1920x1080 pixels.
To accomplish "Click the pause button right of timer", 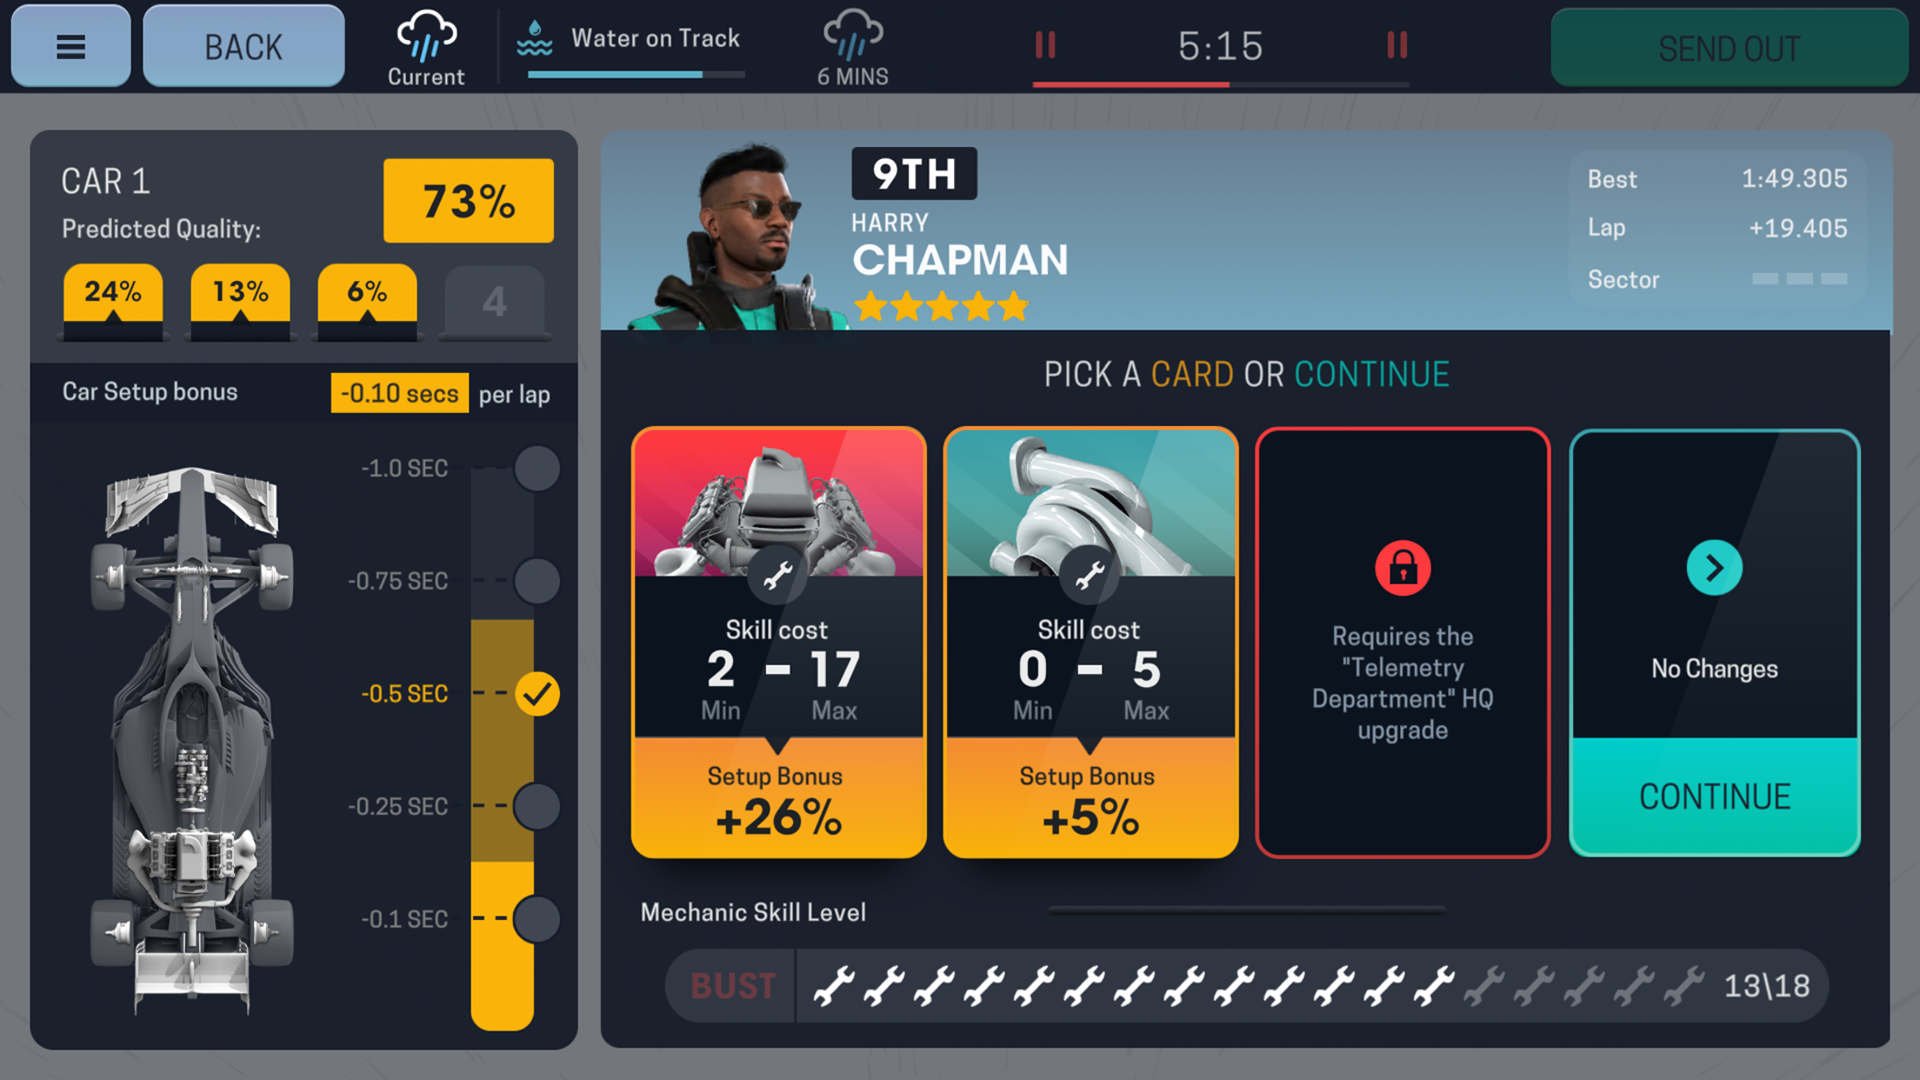I will (x=1394, y=47).
